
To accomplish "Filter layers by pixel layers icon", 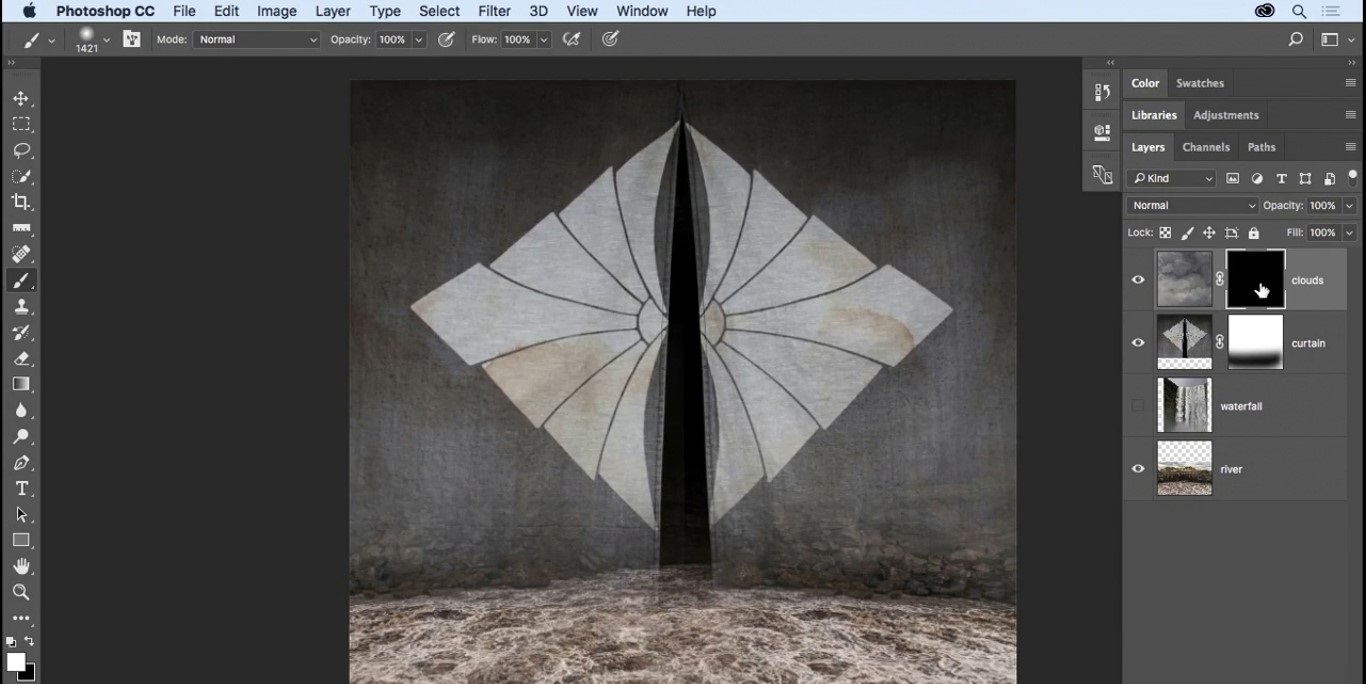I will click(x=1233, y=179).
